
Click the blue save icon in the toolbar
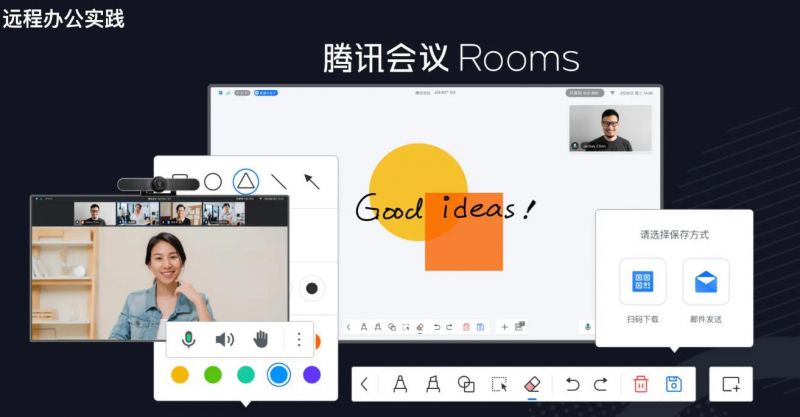click(x=673, y=384)
